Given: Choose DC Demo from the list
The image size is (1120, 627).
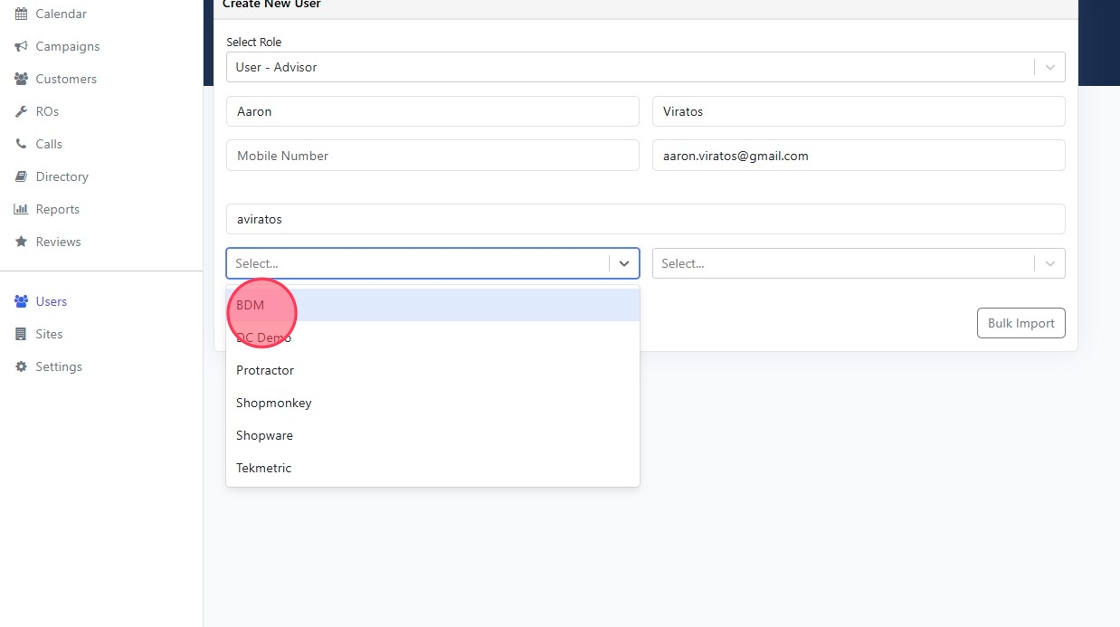Looking at the screenshot, I should [x=432, y=338].
